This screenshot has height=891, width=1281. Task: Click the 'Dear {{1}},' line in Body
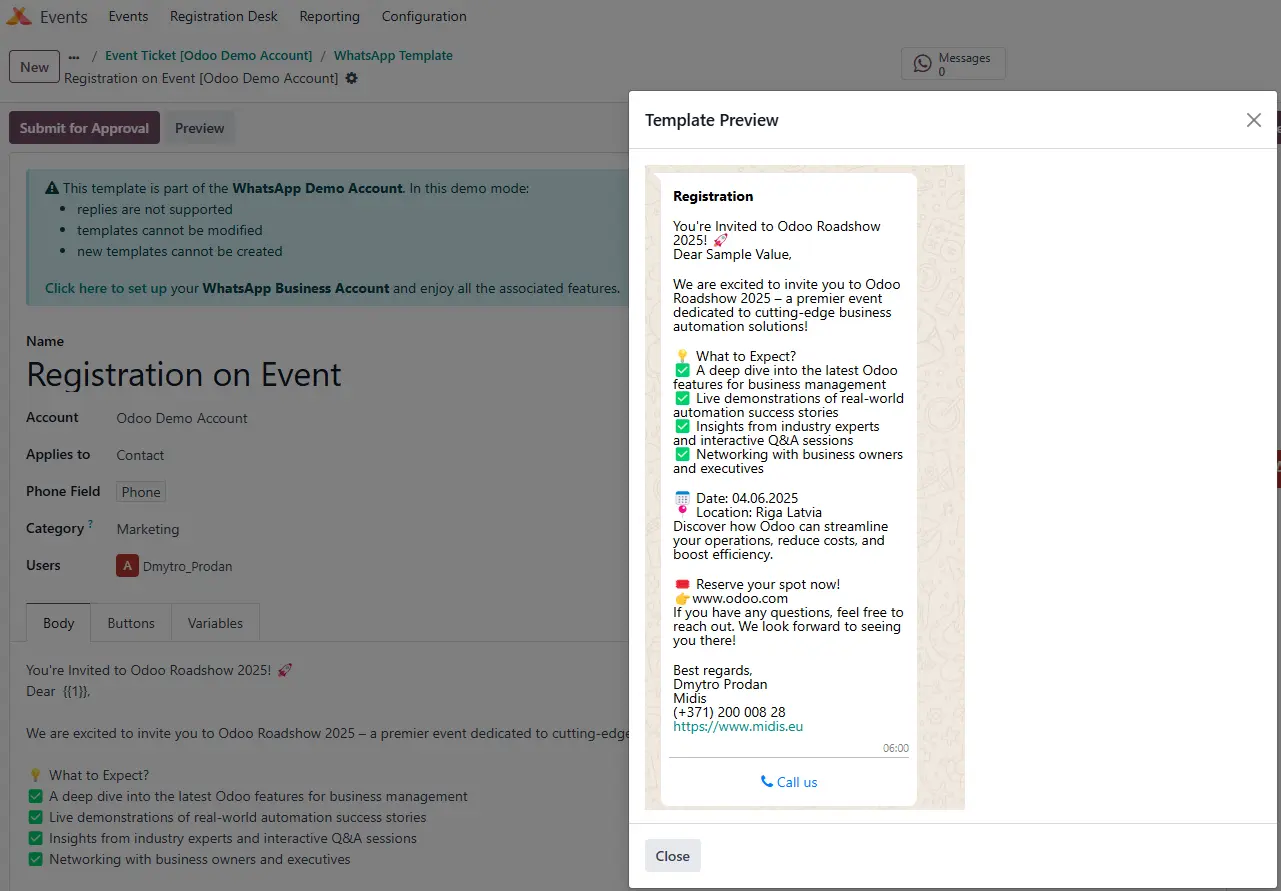tap(58, 691)
